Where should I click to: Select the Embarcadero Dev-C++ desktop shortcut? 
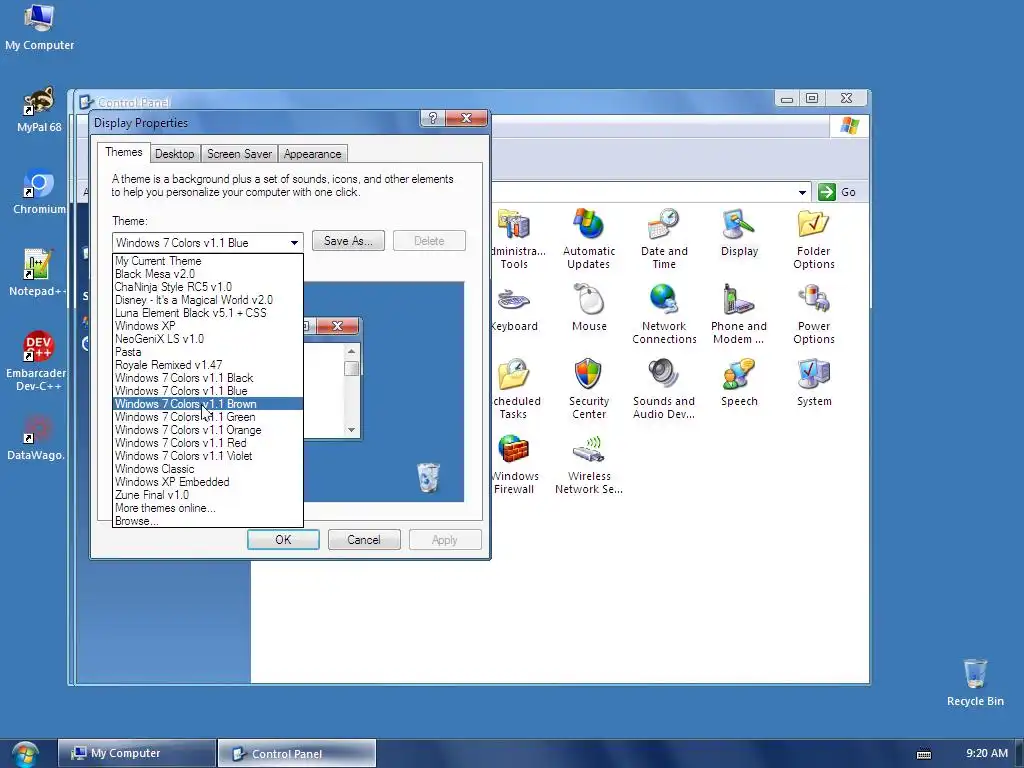point(37,361)
